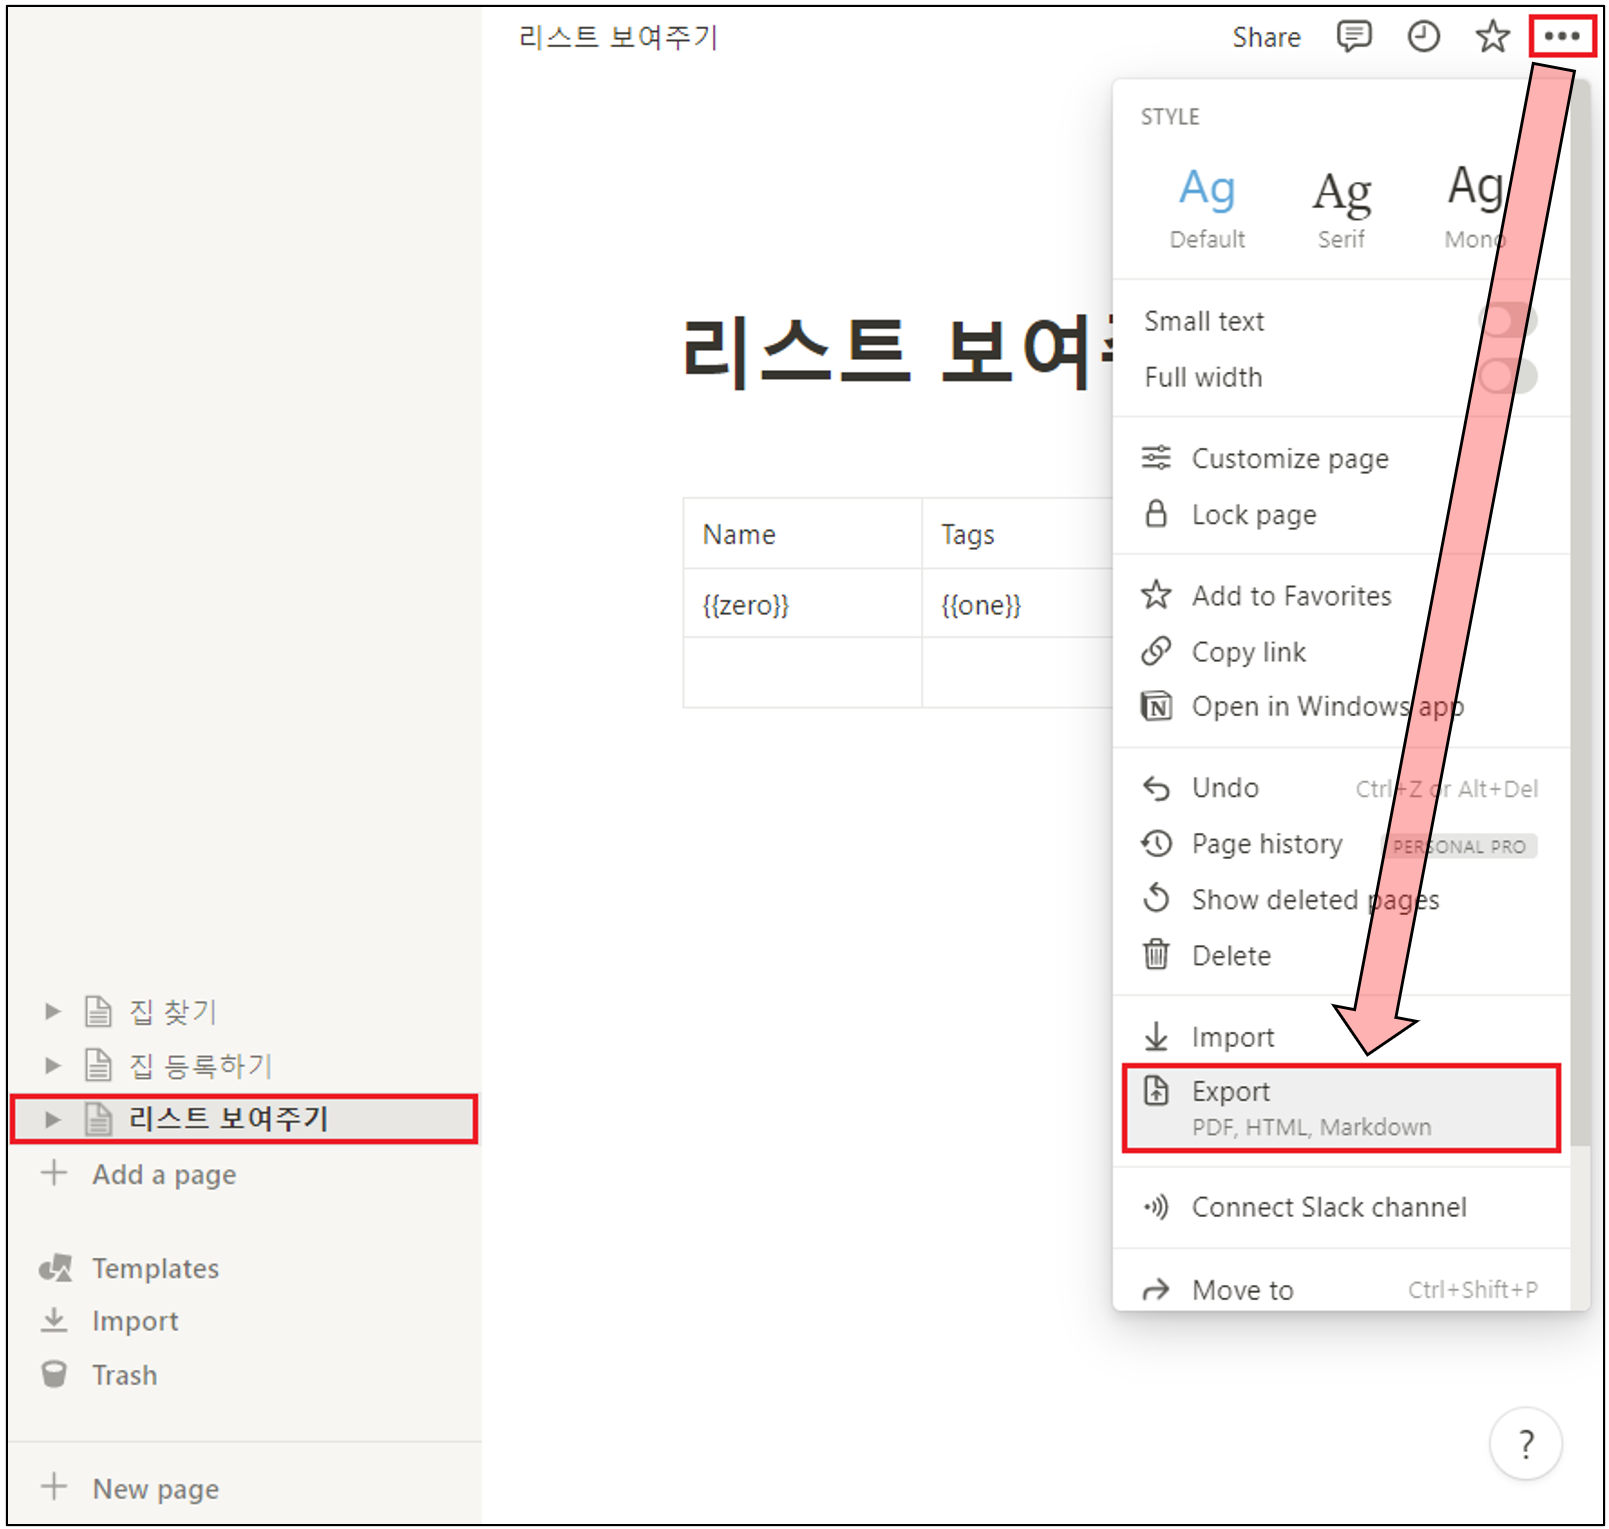This screenshot has width=1609, height=1529.
Task: Click the Share button
Action: (1266, 37)
